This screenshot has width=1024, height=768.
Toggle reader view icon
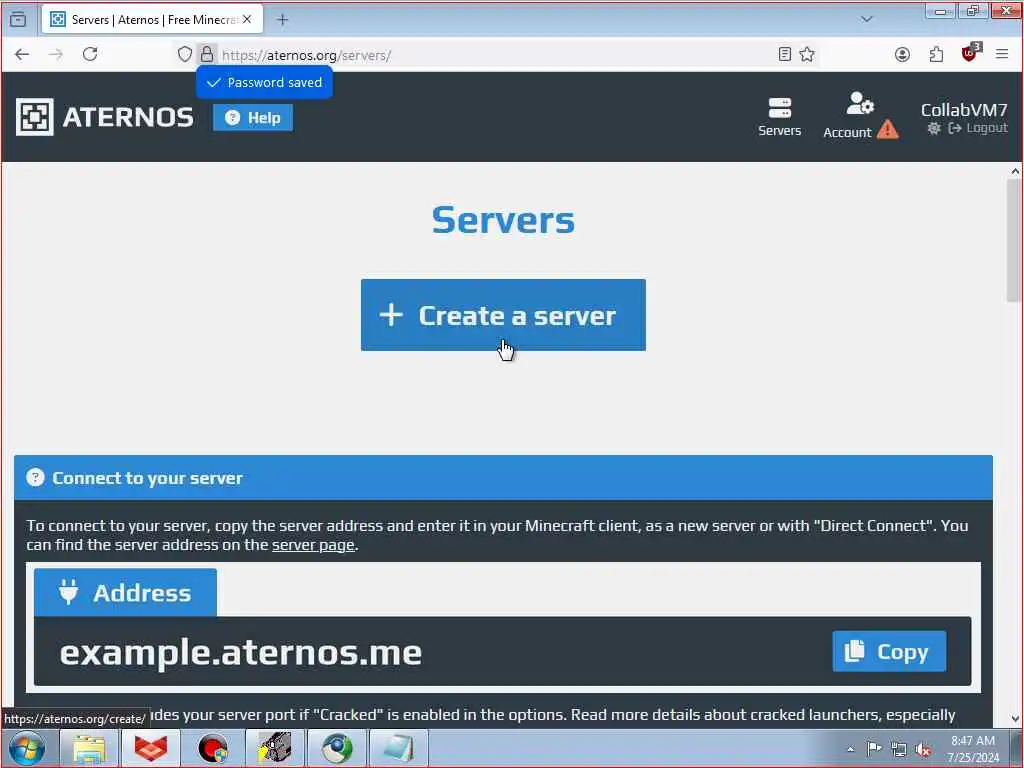[x=785, y=54]
